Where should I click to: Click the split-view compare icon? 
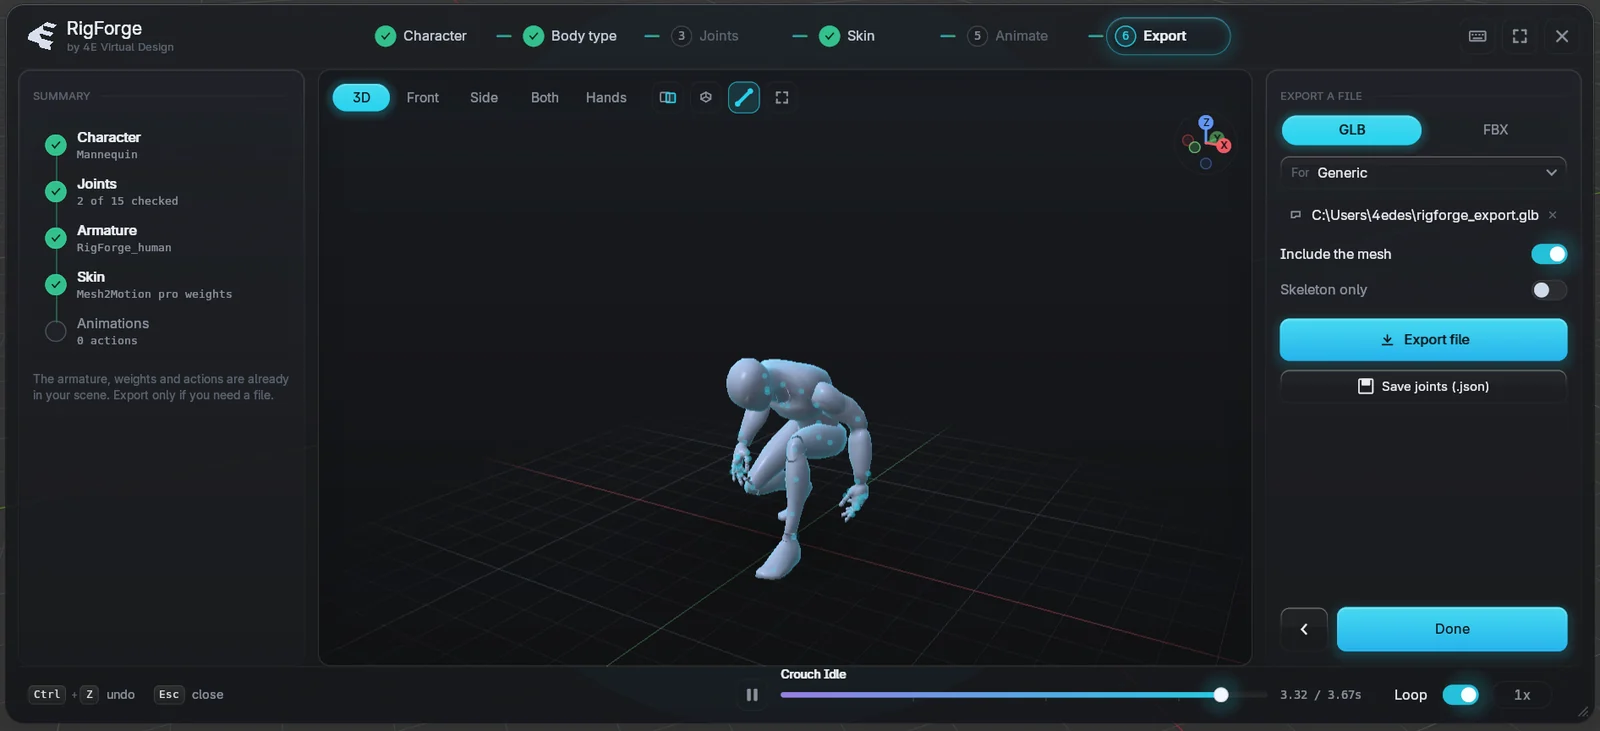click(668, 97)
